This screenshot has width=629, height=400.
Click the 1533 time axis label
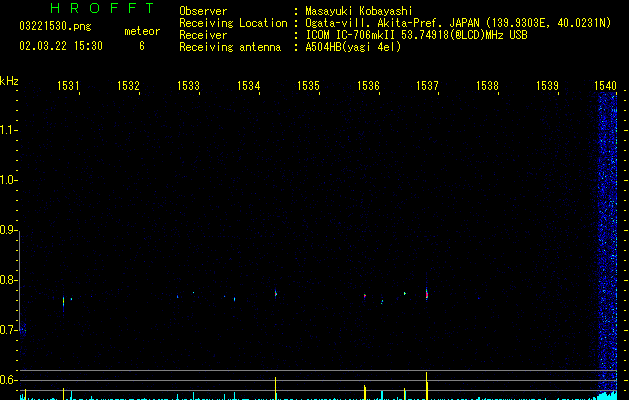pyautogui.click(x=188, y=85)
